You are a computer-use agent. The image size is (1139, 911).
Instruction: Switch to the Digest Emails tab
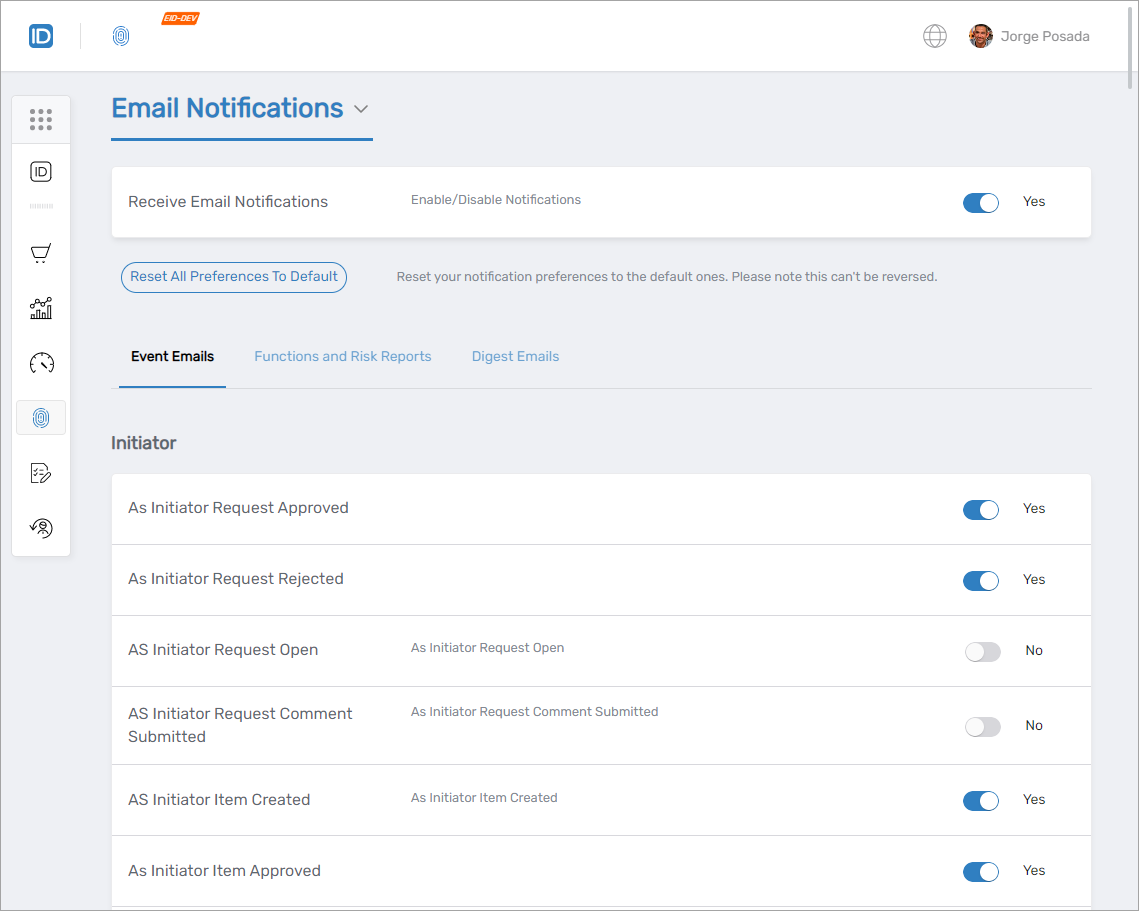click(515, 356)
